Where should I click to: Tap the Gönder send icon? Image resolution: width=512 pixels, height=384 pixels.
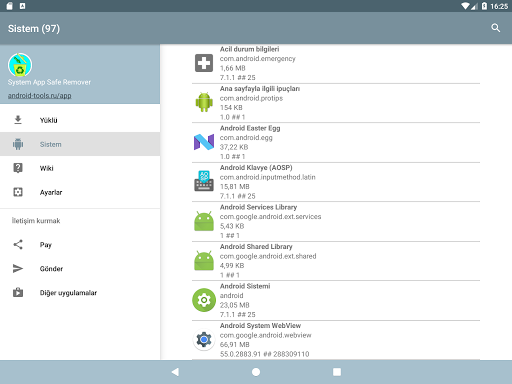coord(18,269)
